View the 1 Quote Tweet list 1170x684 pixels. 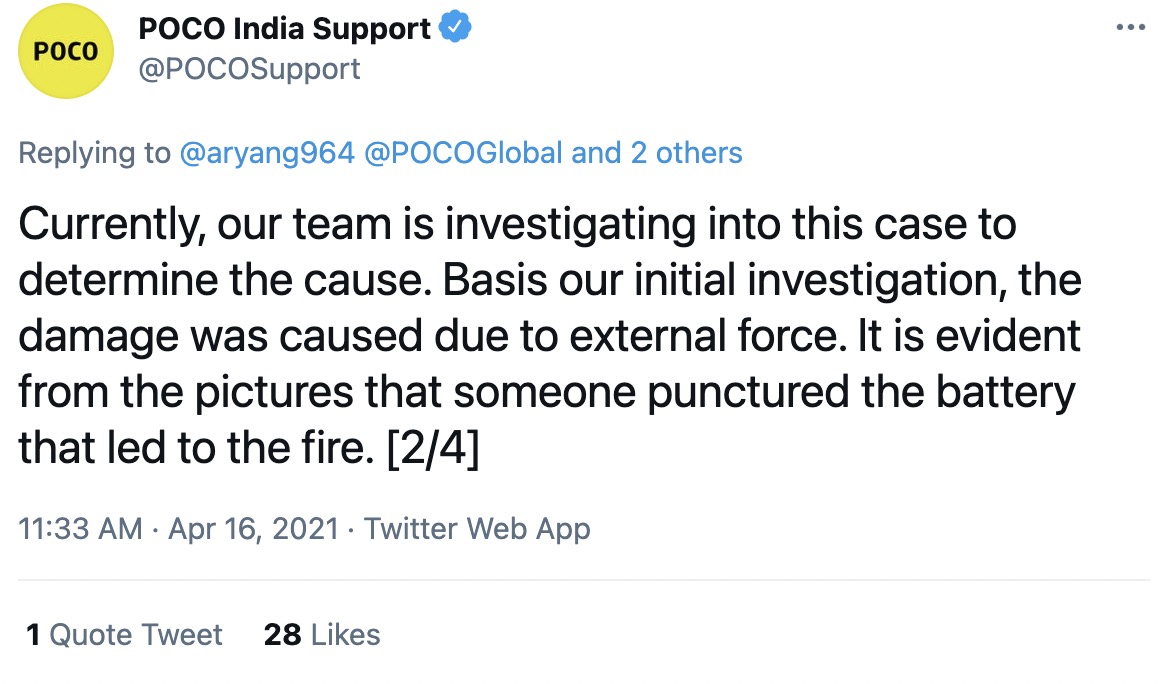click(124, 635)
